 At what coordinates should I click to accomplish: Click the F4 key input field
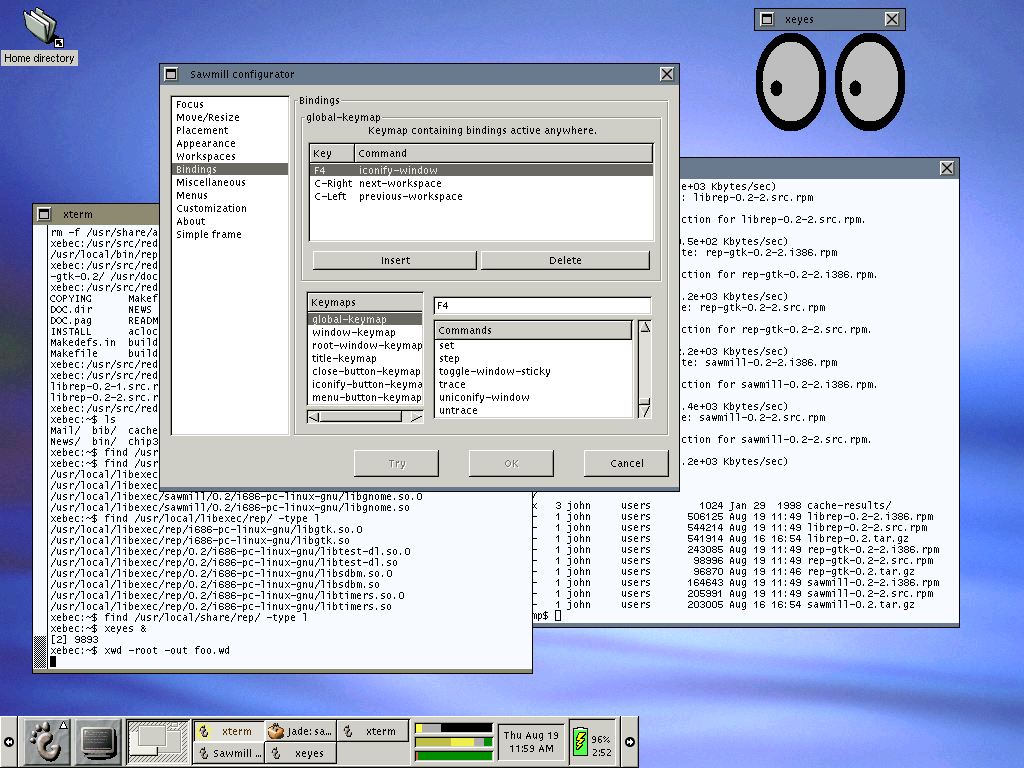point(542,305)
